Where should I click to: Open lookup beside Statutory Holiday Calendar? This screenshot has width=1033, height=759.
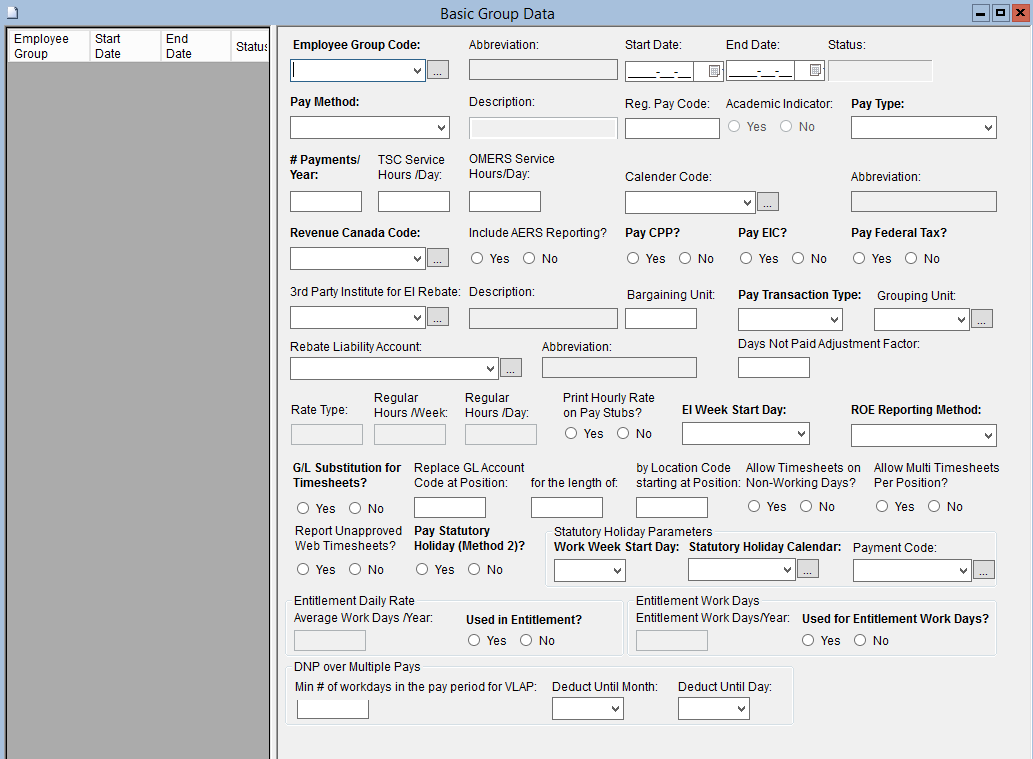pos(807,569)
